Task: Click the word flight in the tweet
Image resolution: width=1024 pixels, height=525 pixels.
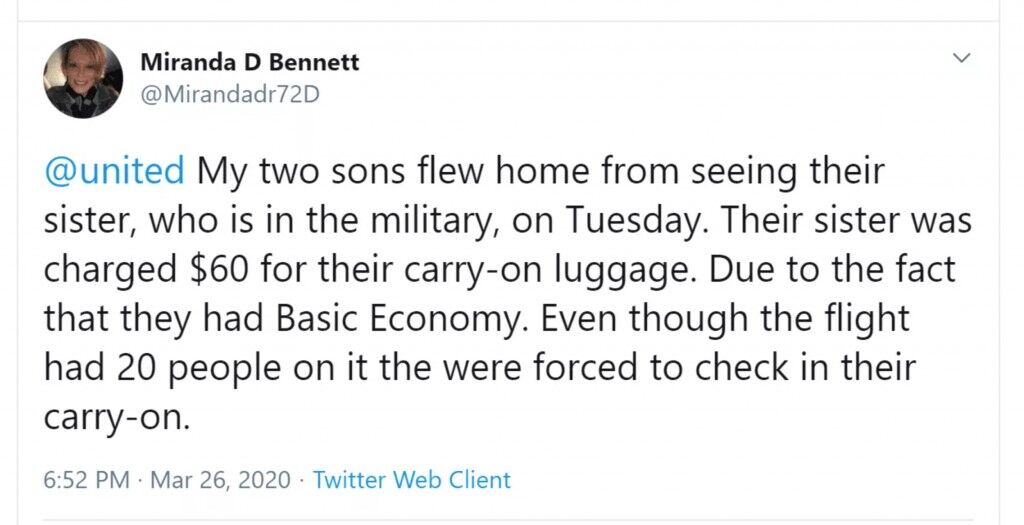Action: pyautogui.click(x=865, y=319)
